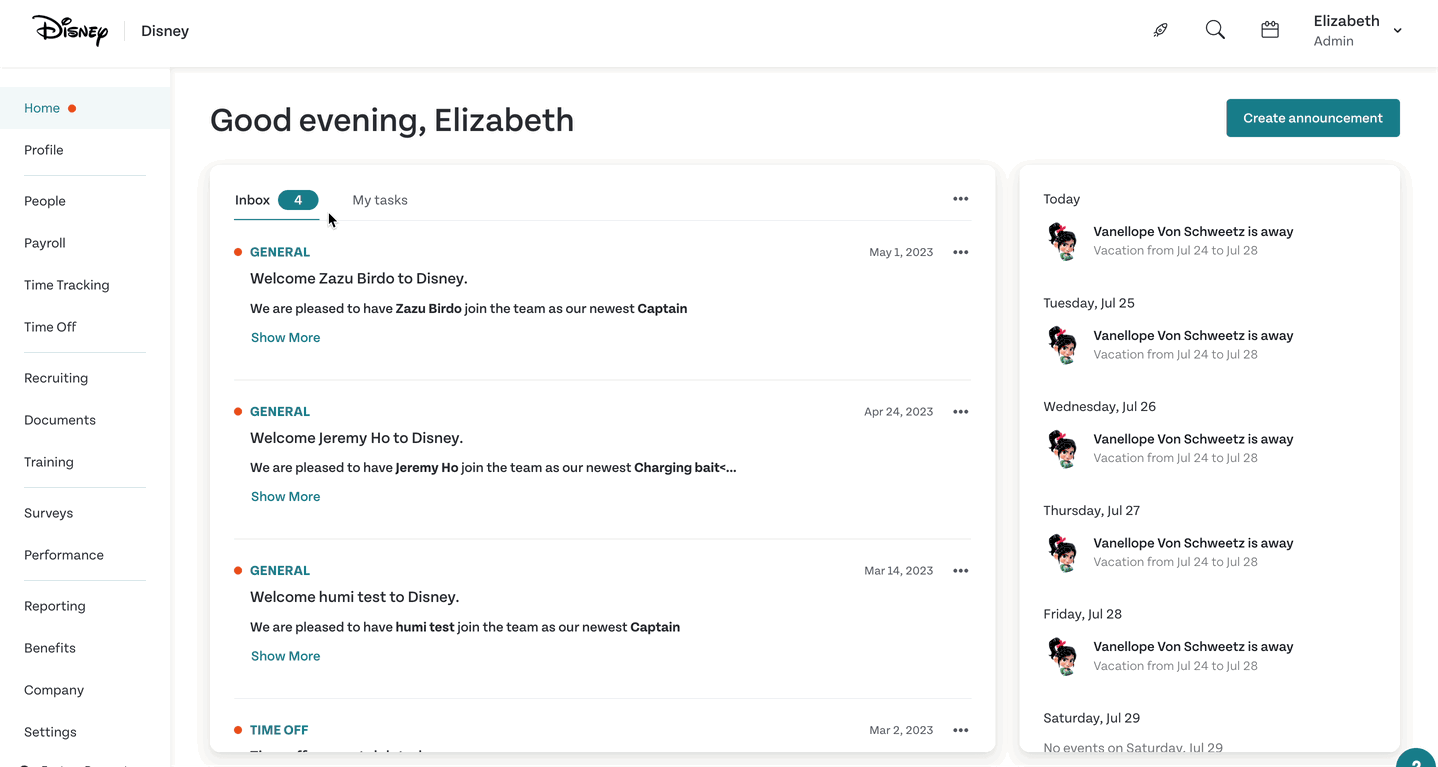Click the Disney company name in header

coord(165,31)
